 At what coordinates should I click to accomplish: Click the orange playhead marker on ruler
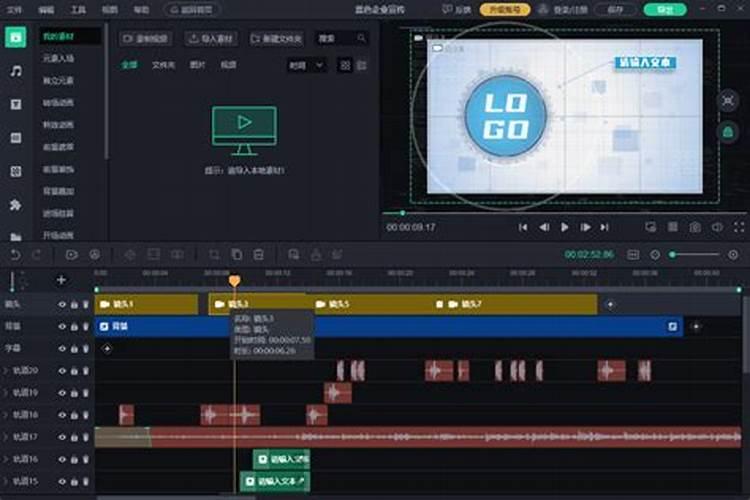[x=234, y=280]
